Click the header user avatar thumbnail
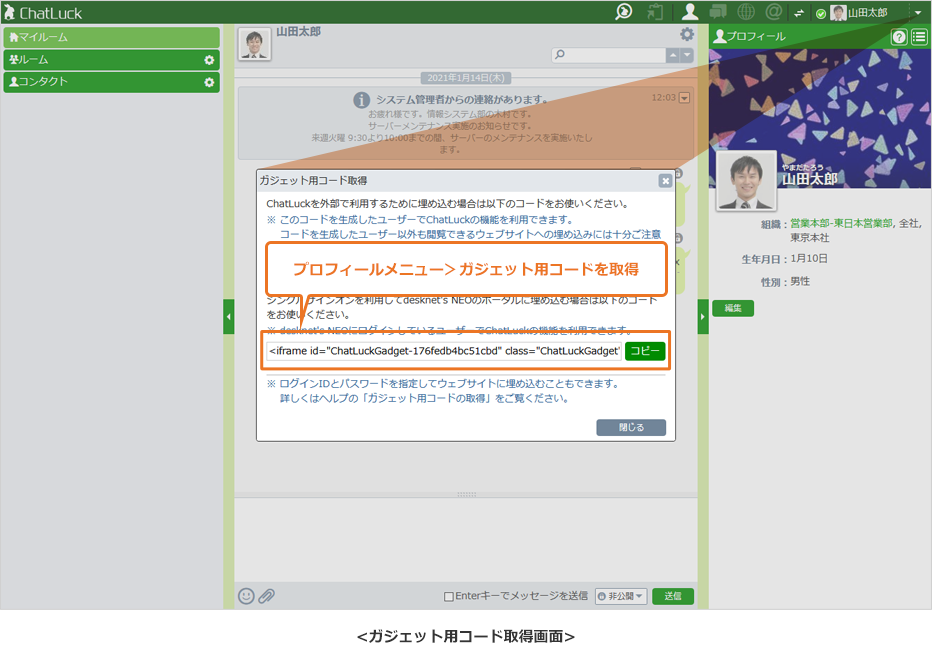Viewport: 932px width, 658px height. 838,12
